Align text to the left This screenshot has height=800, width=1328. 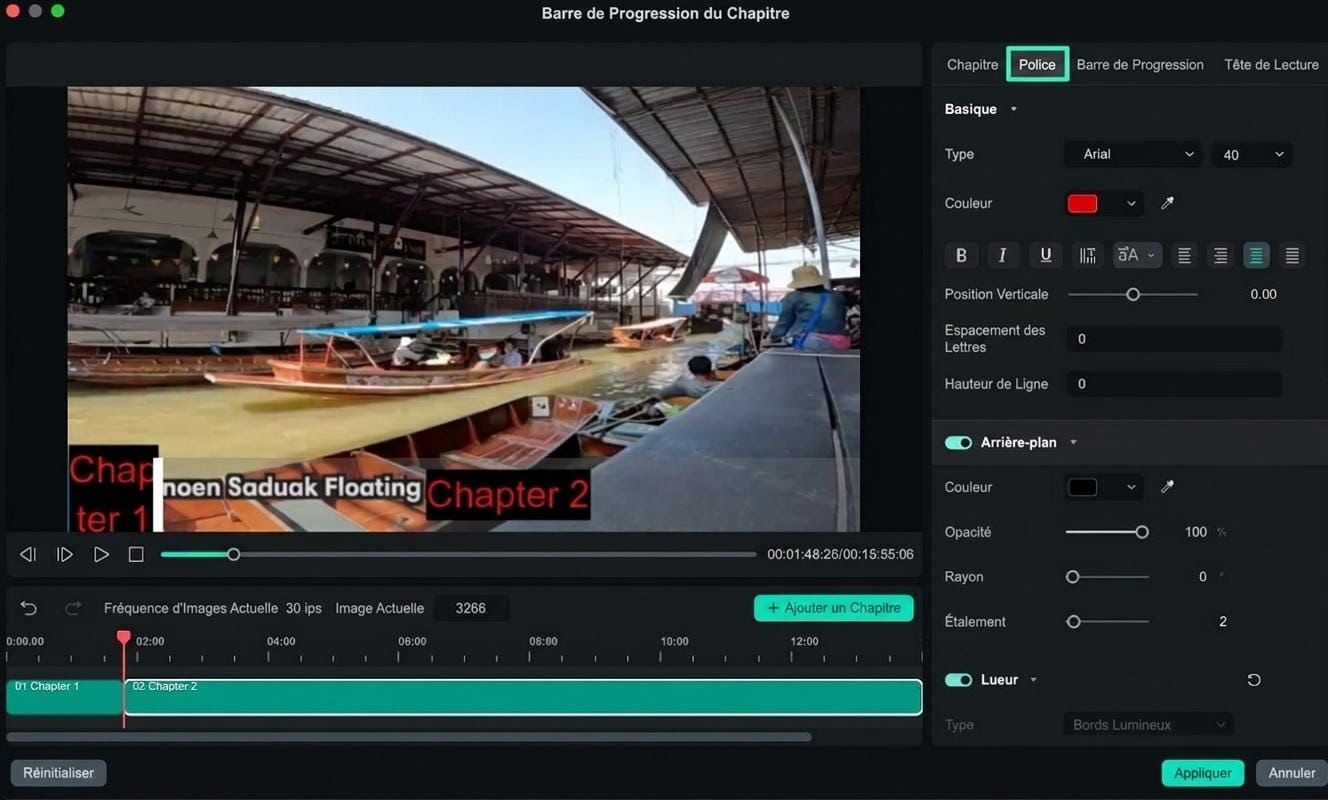point(1184,256)
